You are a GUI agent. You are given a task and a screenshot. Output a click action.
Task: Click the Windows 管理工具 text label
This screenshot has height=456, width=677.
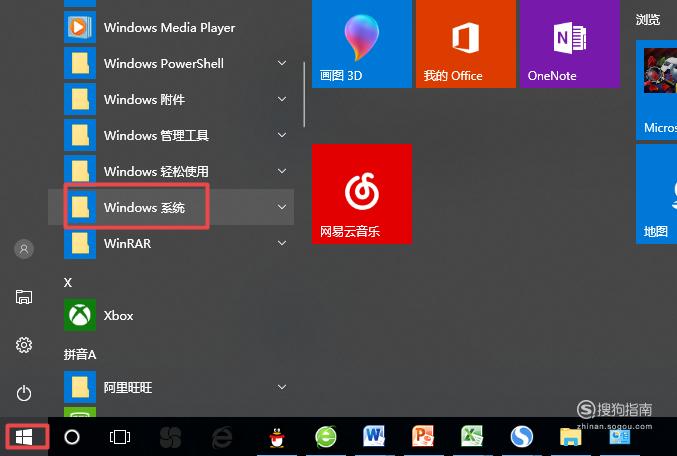point(156,136)
